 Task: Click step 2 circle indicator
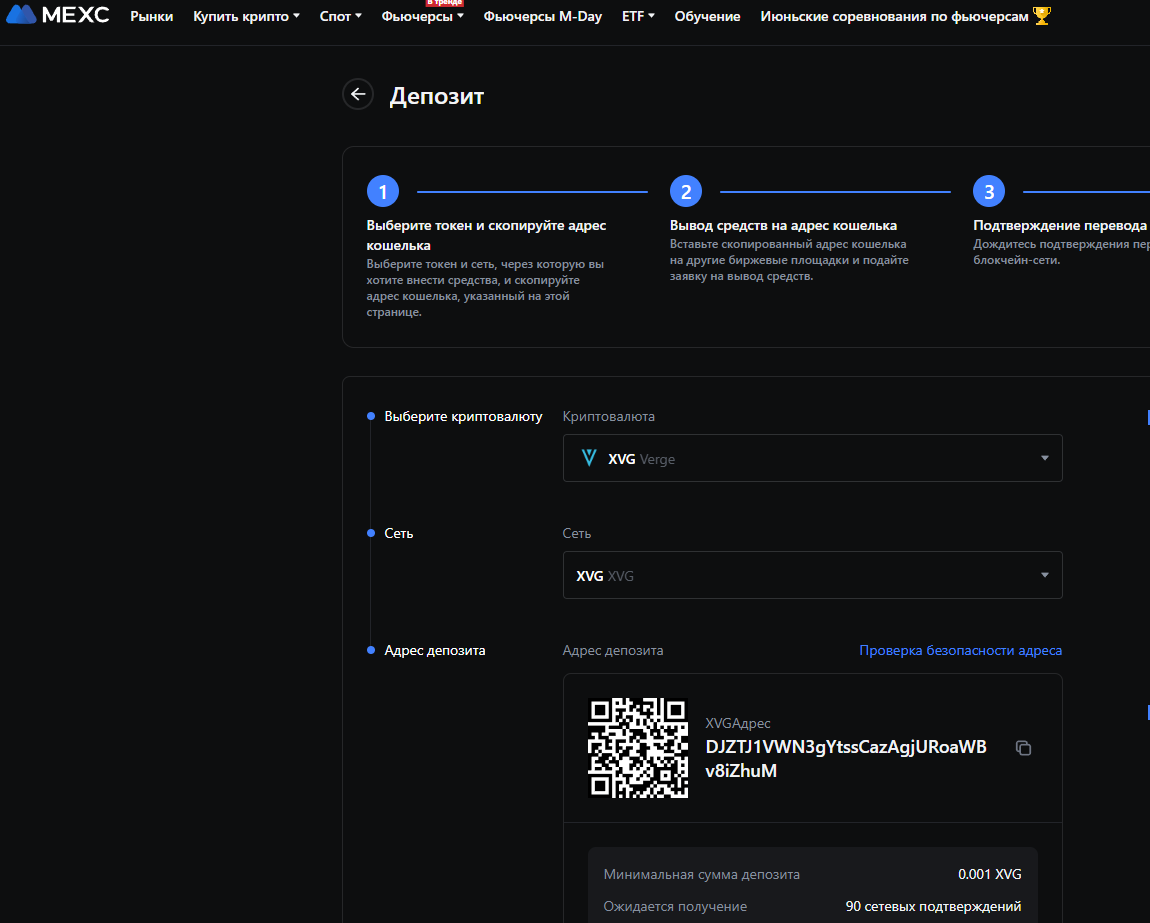pos(686,191)
